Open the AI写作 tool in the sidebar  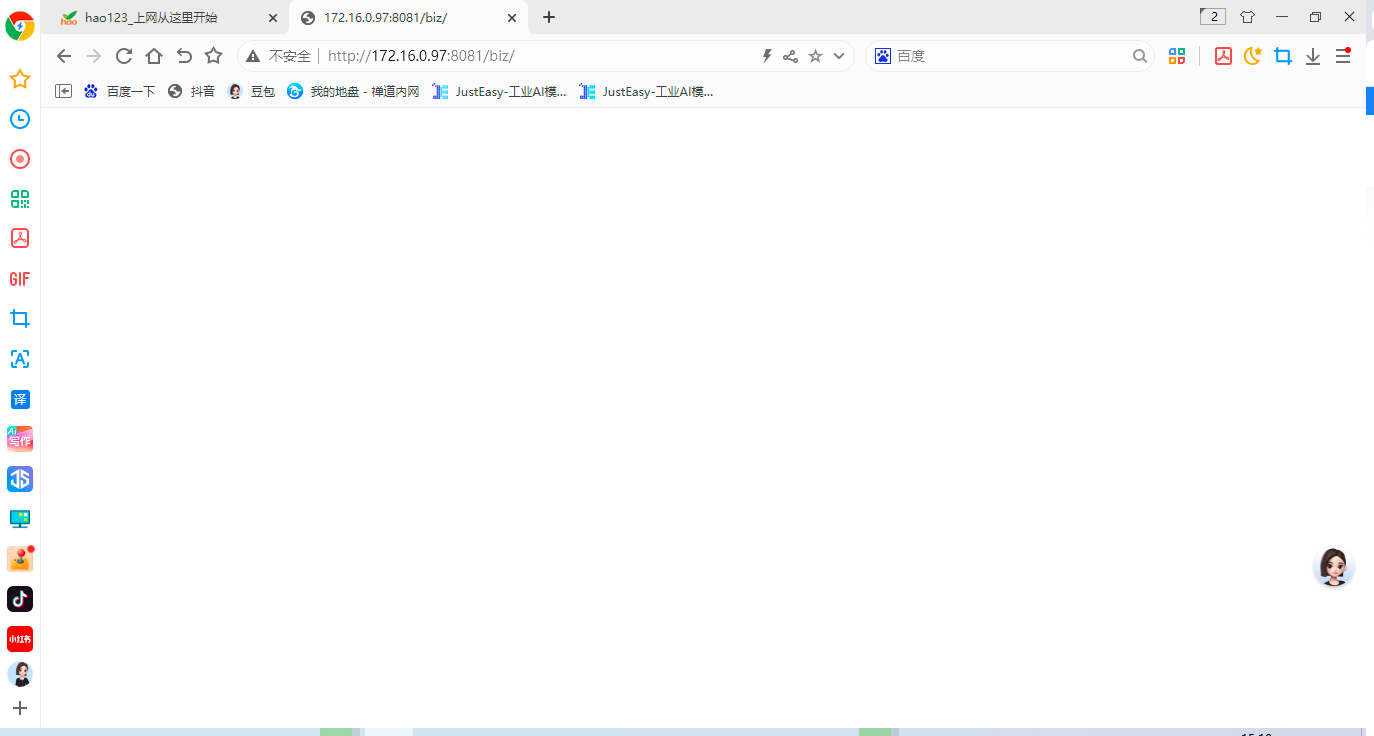(x=20, y=438)
